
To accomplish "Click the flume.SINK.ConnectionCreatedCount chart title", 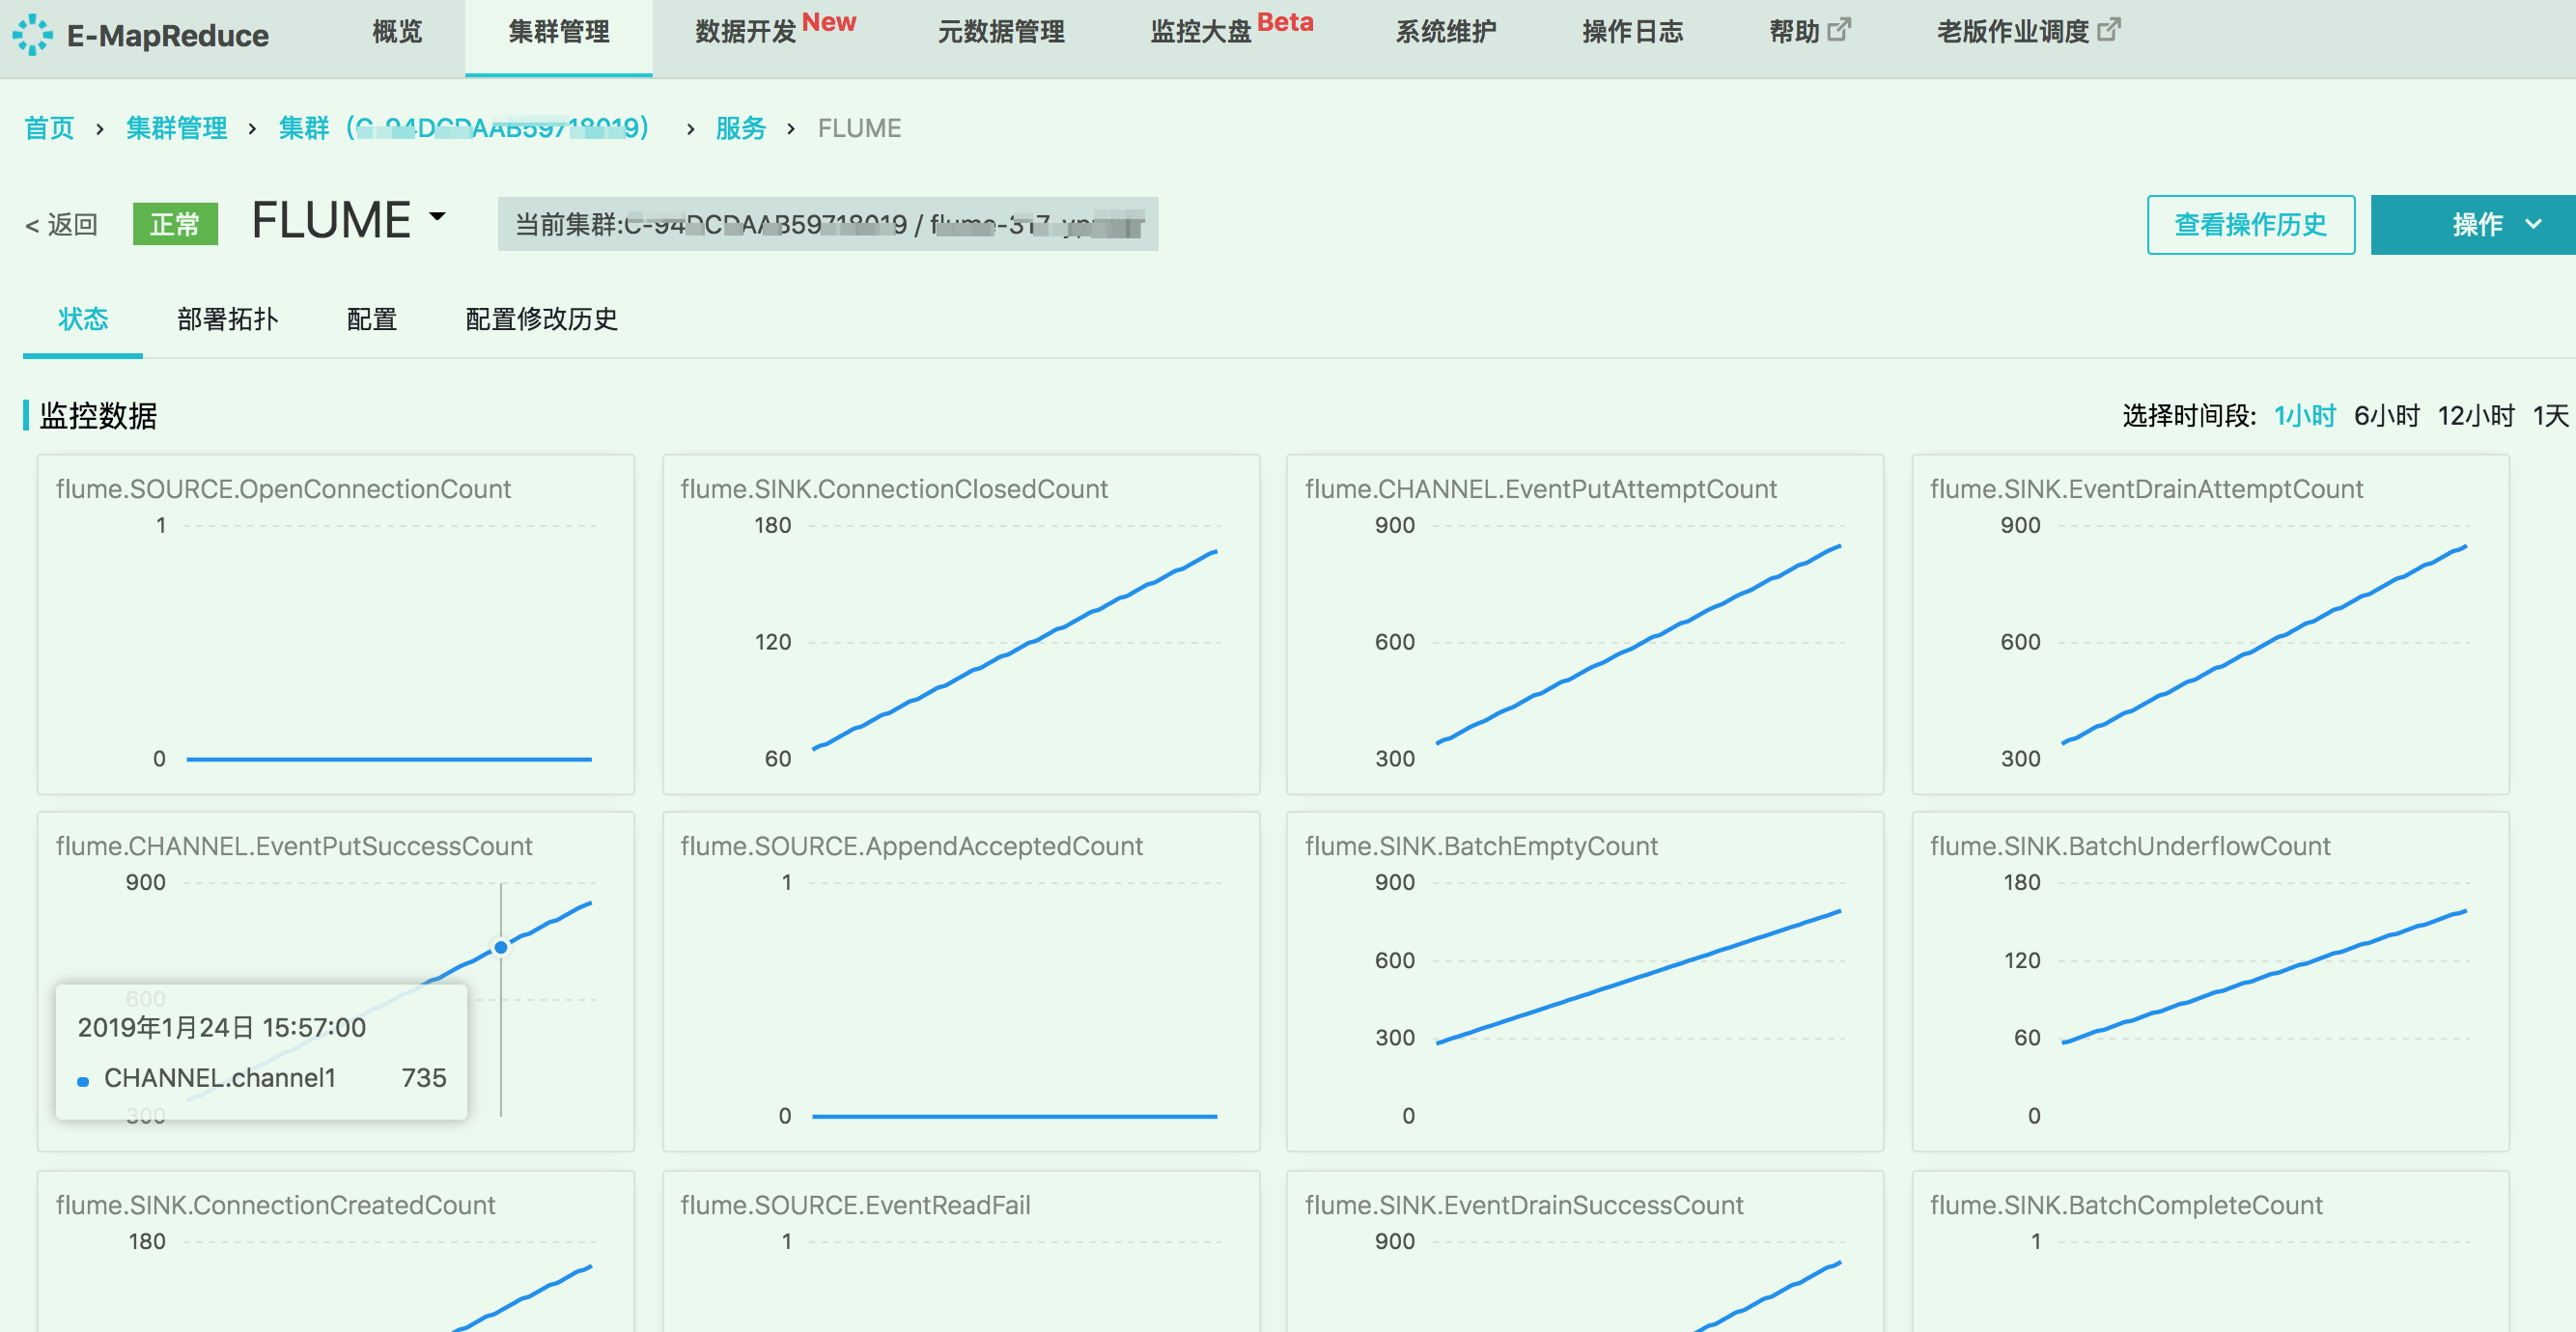I will pos(275,1205).
